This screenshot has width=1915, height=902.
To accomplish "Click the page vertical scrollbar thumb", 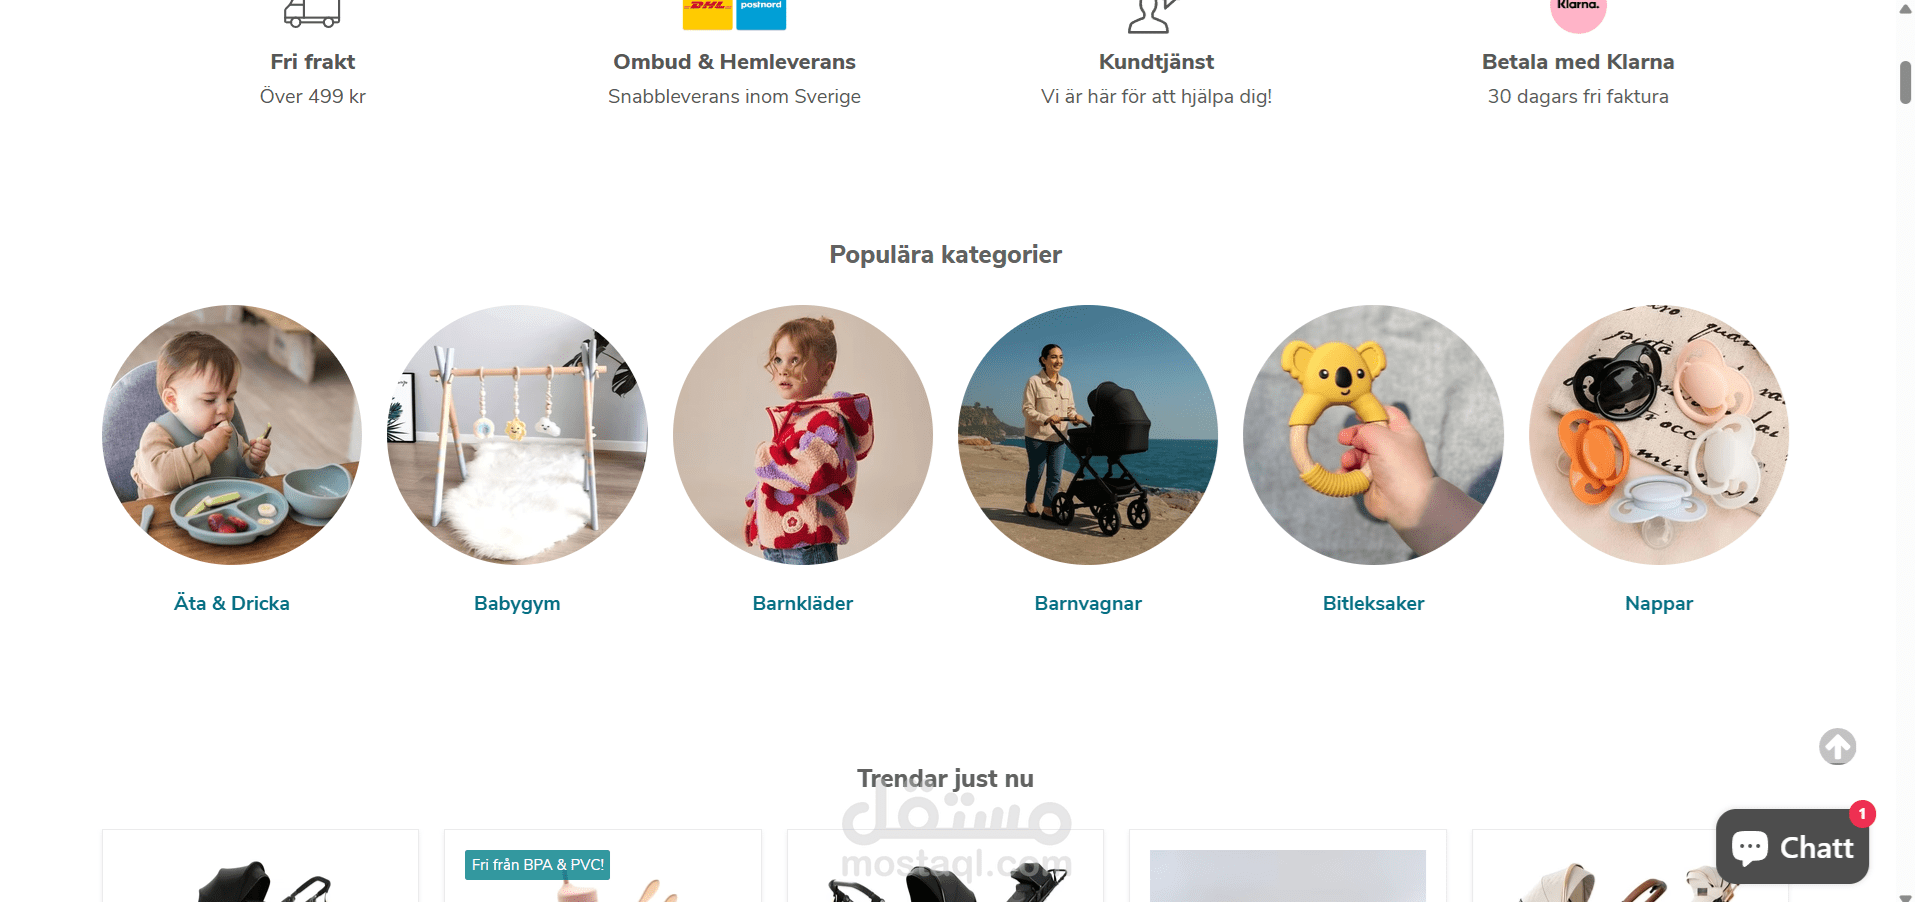I will (1906, 82).
